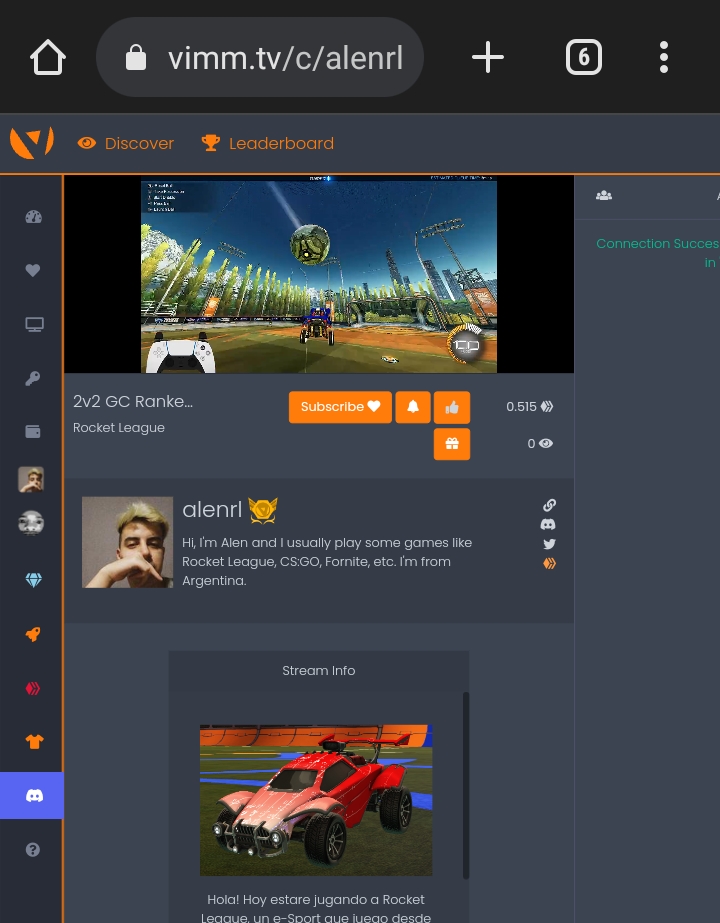Image resolution: width=720 pixels, height=923 pixels.
Task: Click the Rocket League game category
Action: (x=119, y=428)
